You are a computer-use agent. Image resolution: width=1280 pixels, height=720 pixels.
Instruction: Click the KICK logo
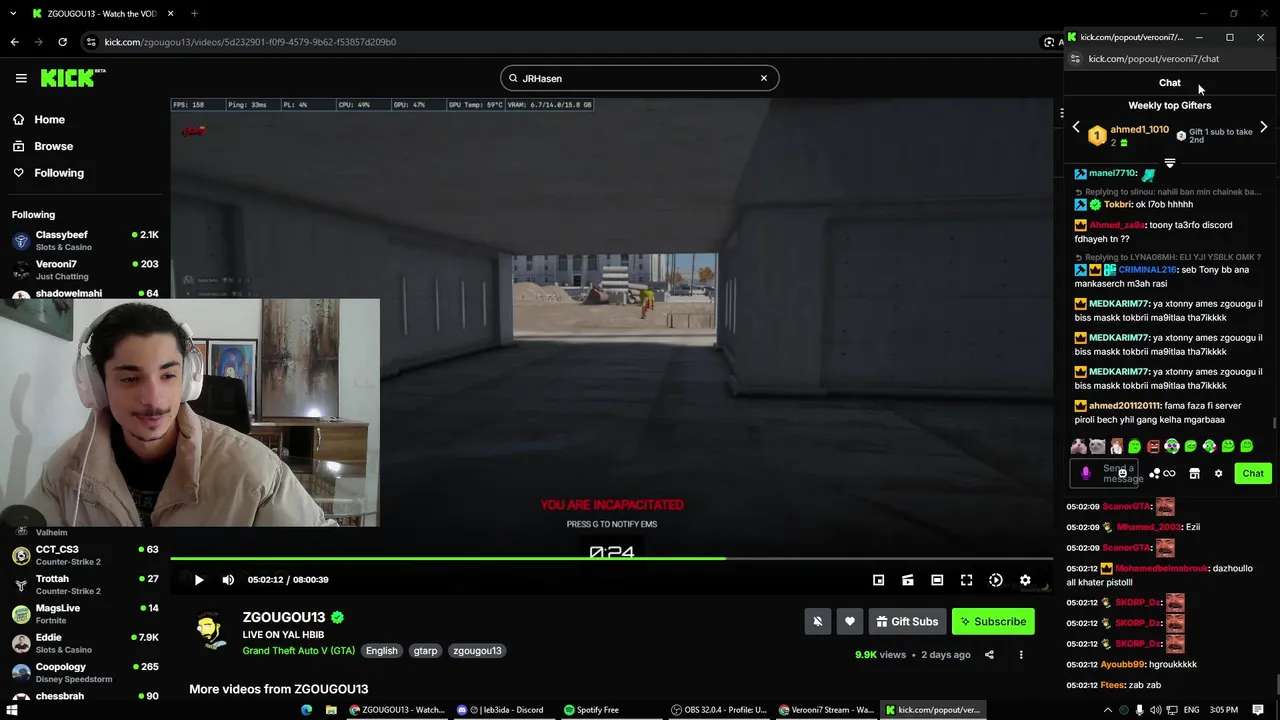pos(73,78)
